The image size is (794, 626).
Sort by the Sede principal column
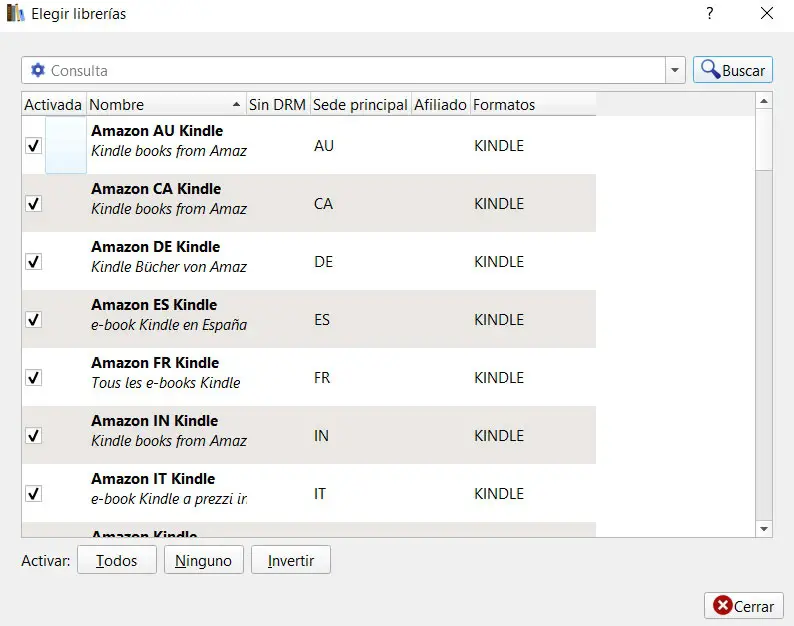coord(359,104)
